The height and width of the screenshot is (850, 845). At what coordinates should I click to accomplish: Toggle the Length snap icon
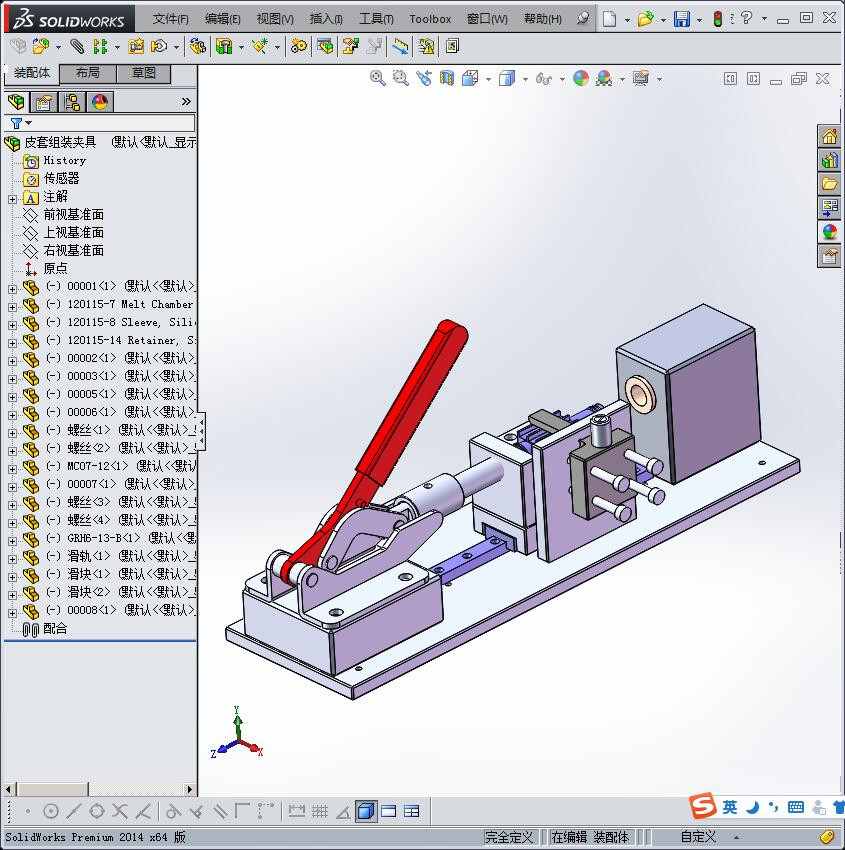(x=296, y=812)
